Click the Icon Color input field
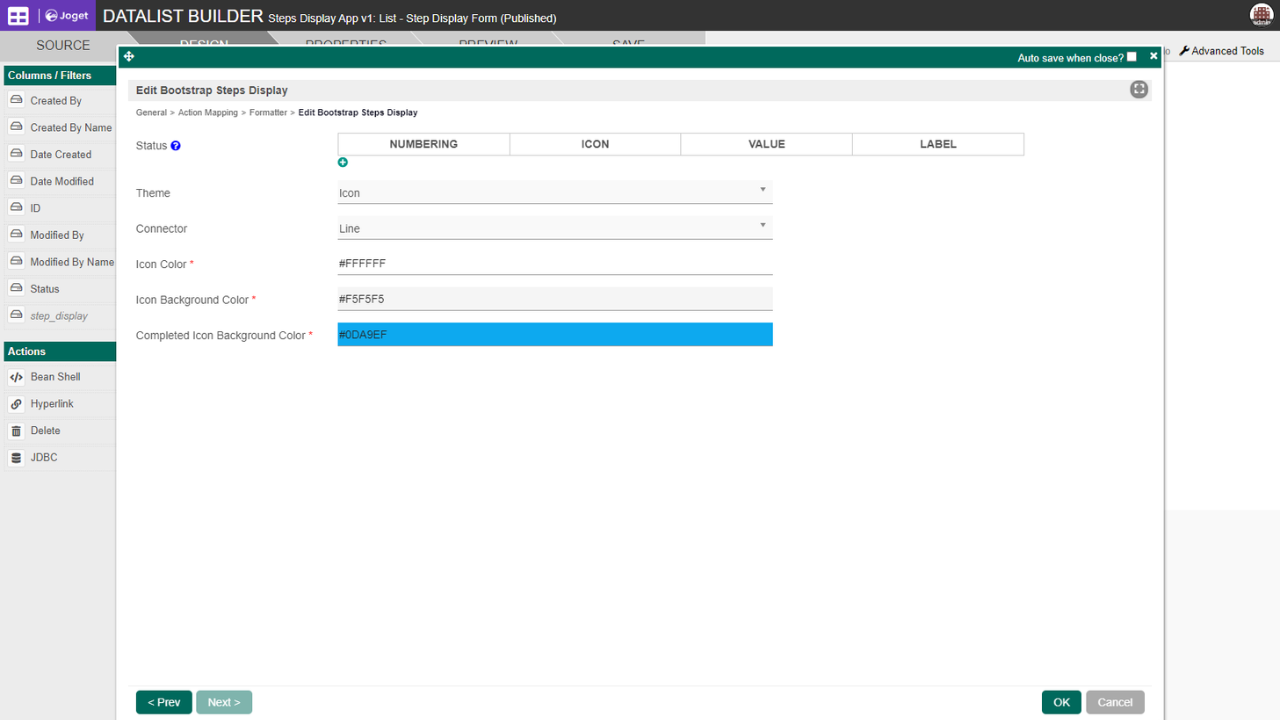The width and height of the screenshot is (1280, 720). coord(555,264)
